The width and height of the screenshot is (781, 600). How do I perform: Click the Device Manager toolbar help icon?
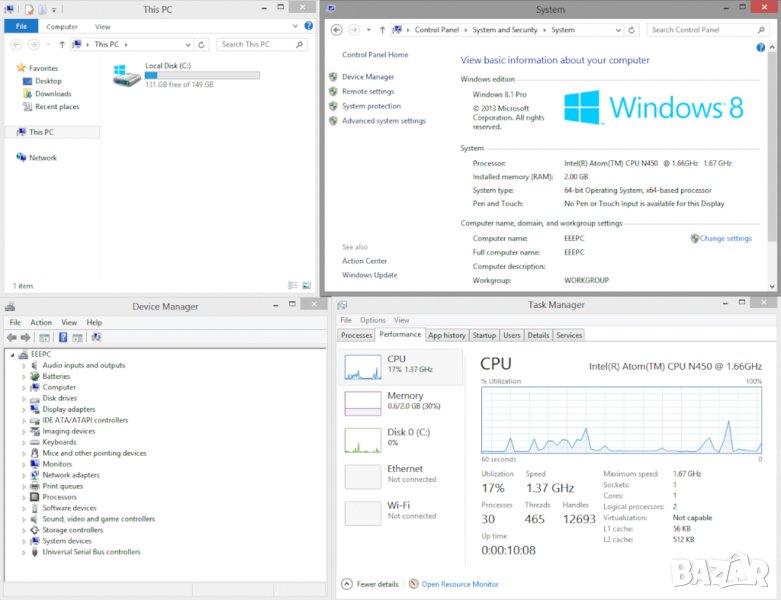(x=62, y=338)
